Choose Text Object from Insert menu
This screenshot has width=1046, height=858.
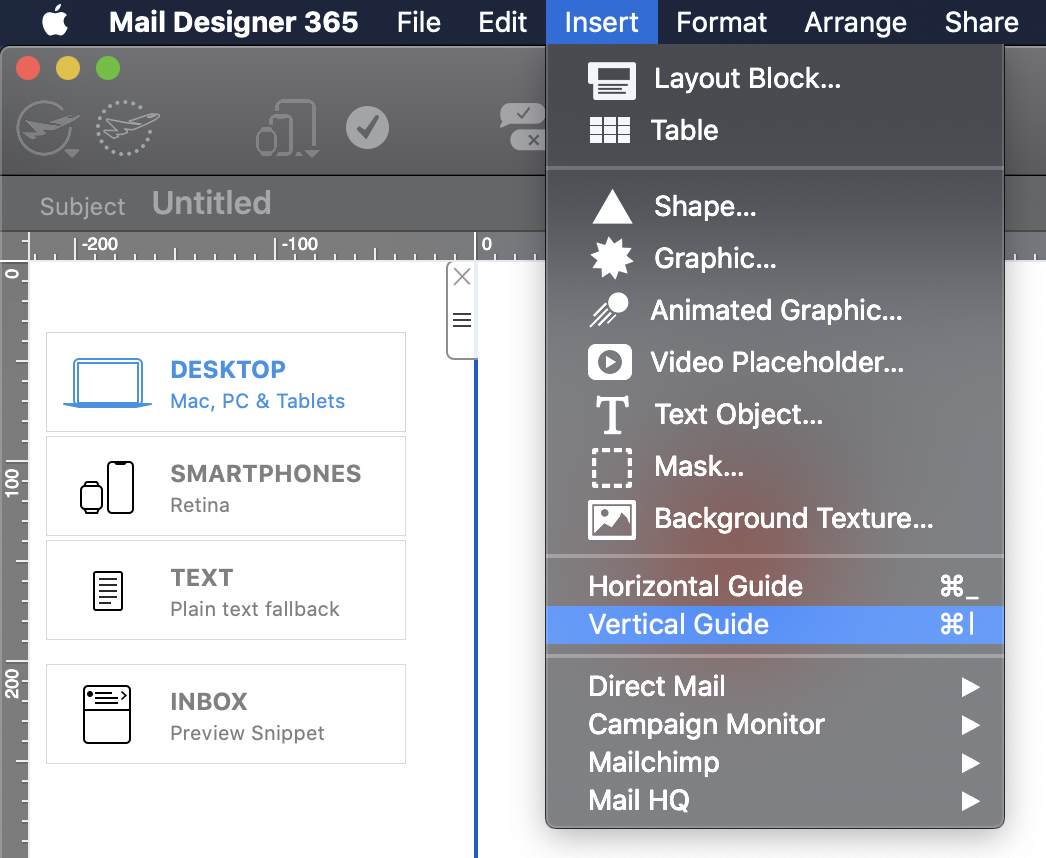click(x=774, y=414)
